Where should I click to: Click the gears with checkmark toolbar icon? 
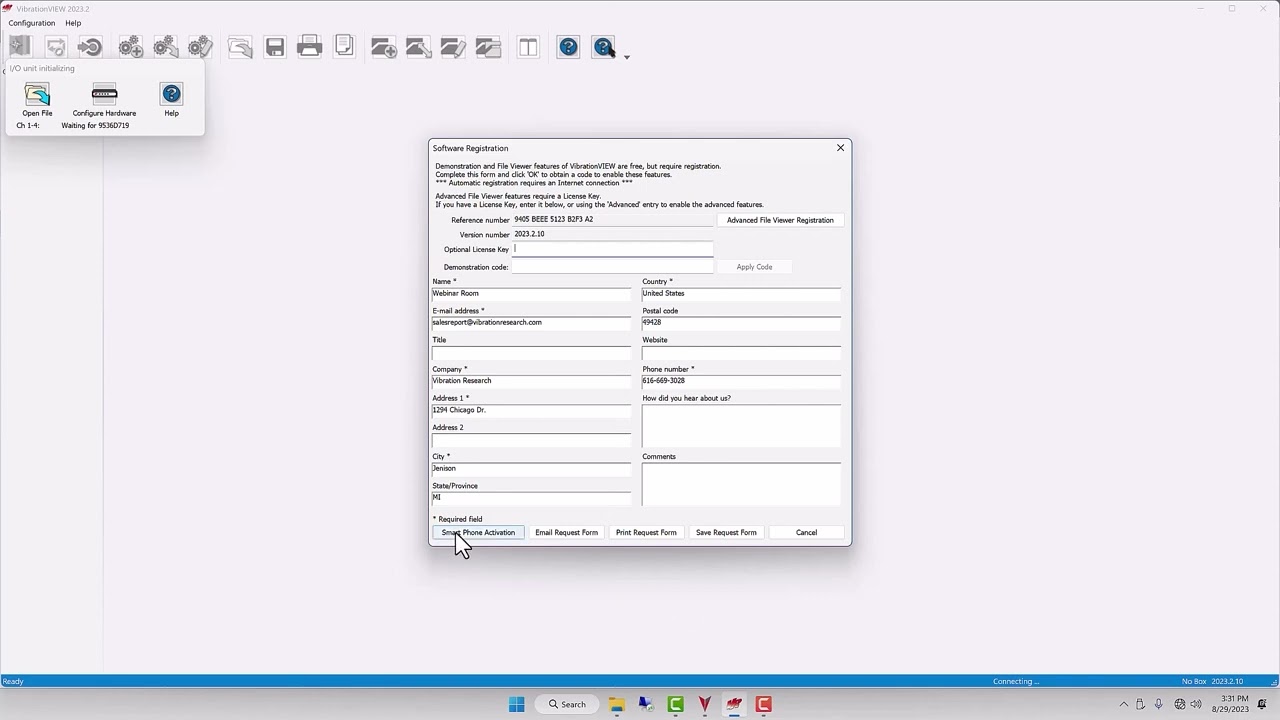(200, 47)
